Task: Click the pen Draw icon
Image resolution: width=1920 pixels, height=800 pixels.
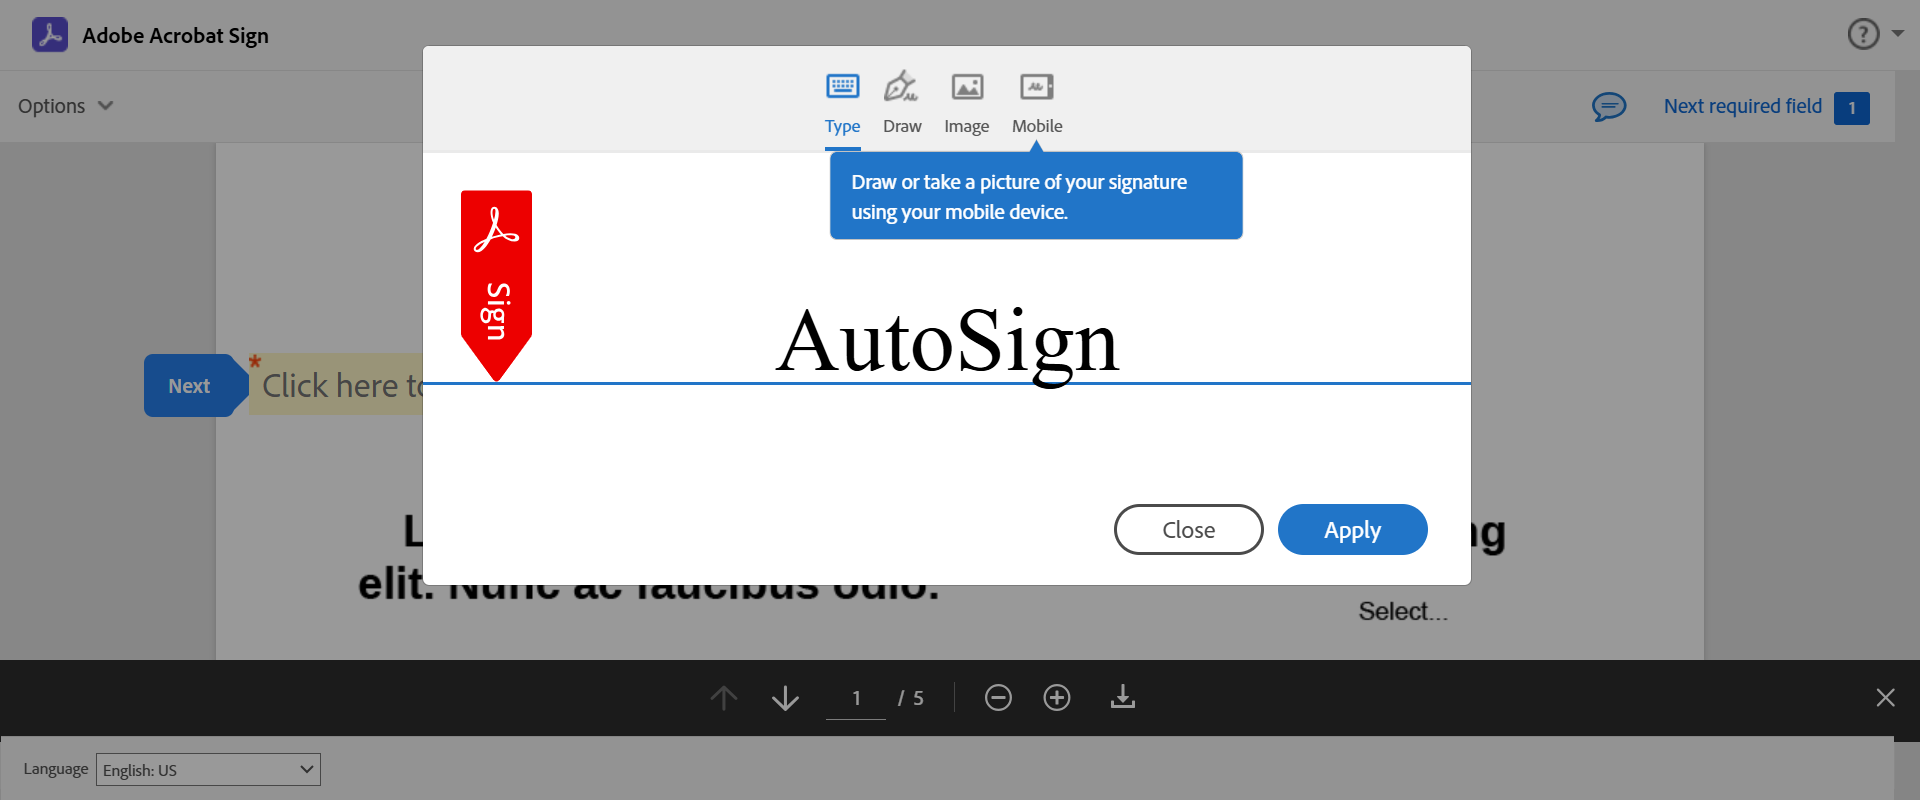Action: point(900,86)
